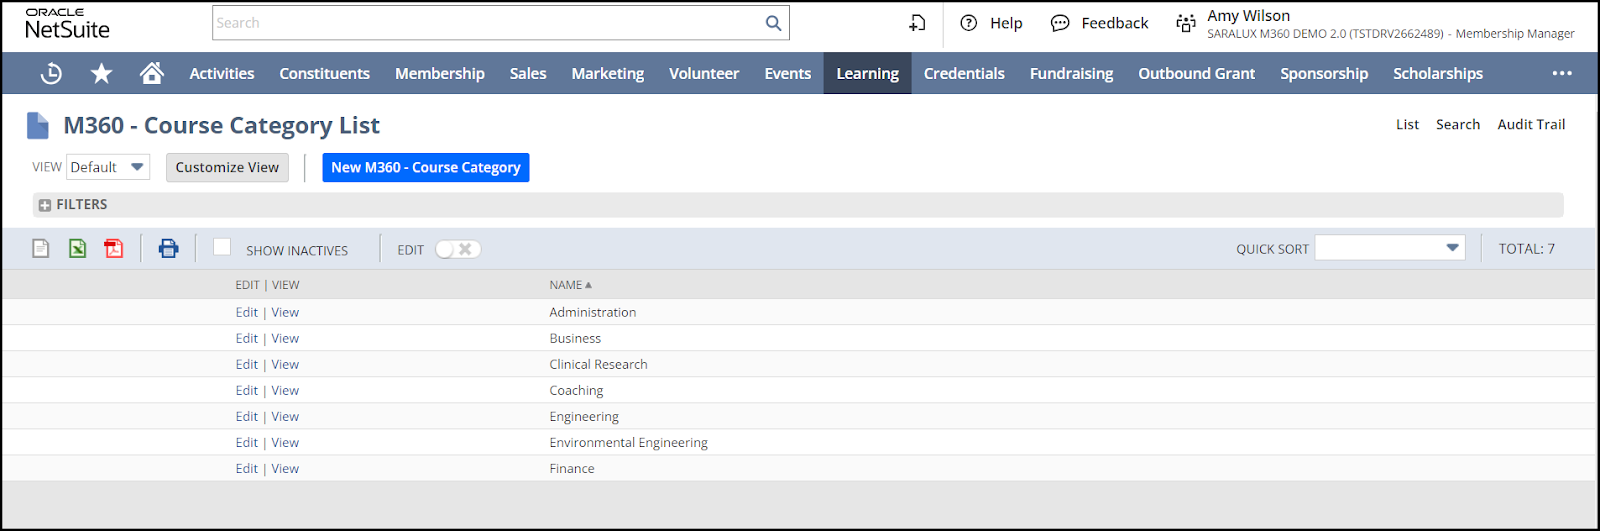
Task: Export list to Excel icon
Action: (77, 249)
